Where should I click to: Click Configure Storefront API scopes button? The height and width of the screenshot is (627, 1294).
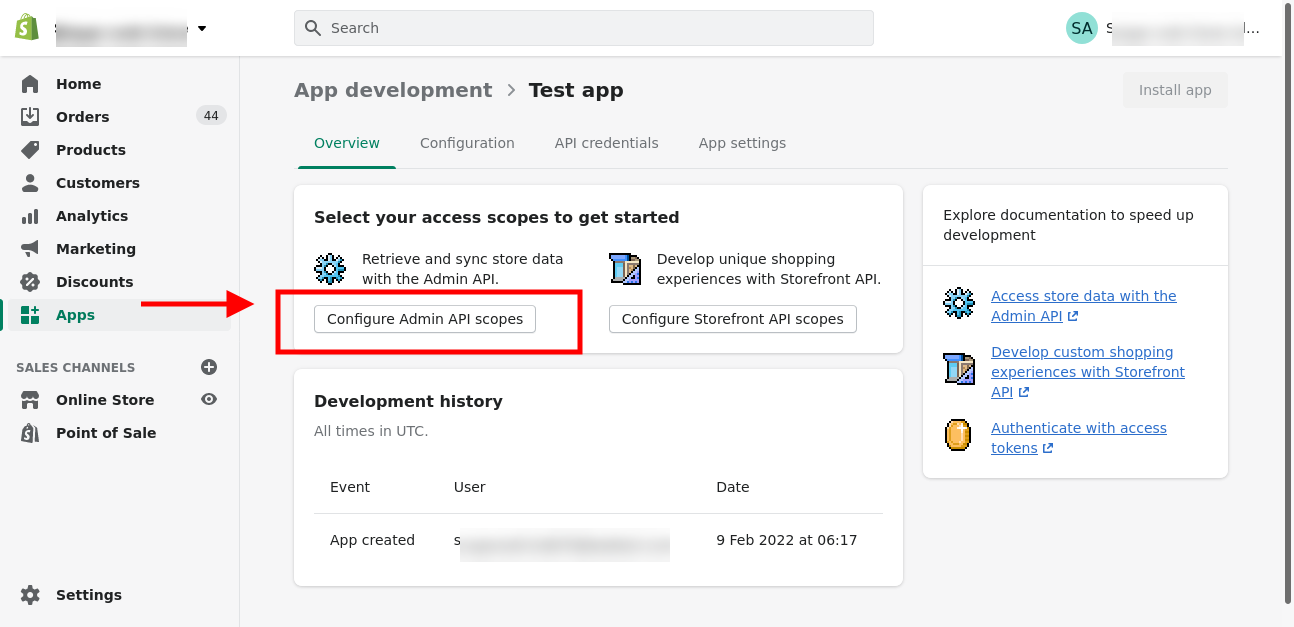[x=733, y=319]
